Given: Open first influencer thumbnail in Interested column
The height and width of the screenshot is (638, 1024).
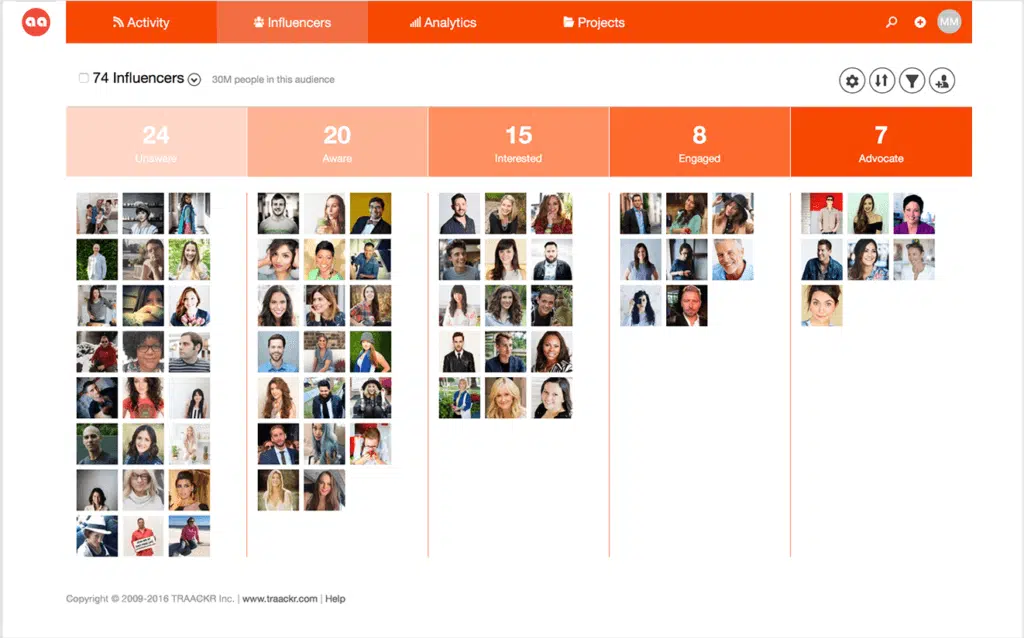Looking at the screenshot, I should pos(459,213).
